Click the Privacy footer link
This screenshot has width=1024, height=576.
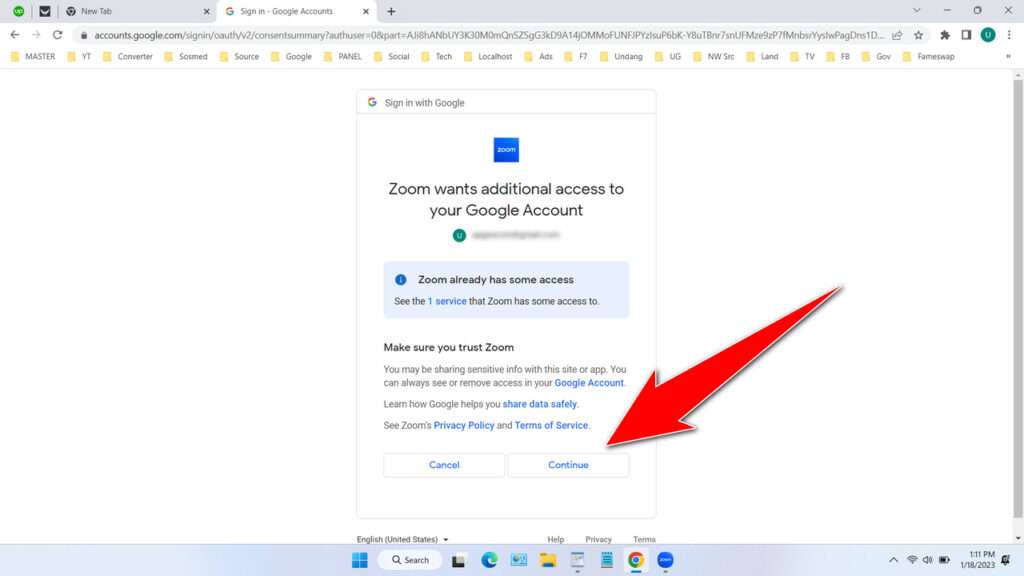pyautogui.click(x=598, y=539)
